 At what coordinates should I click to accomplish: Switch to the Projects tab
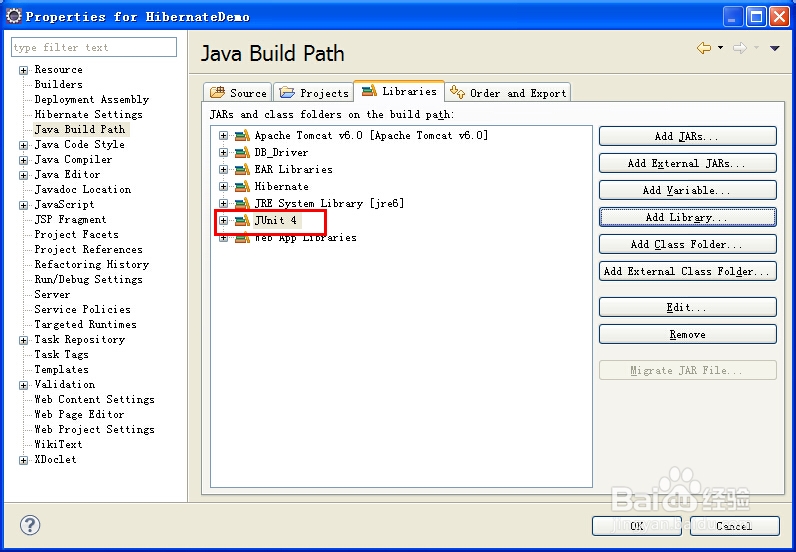click(314, 93)
